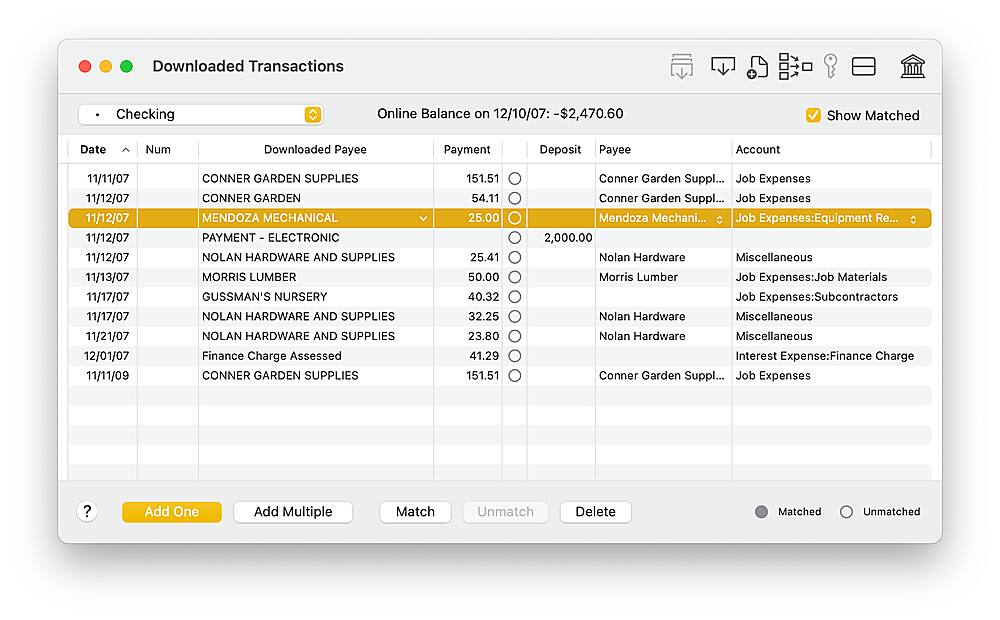Click the download-all stacked tray toolbar icon

pyautogui.click(x=681, y=67)
